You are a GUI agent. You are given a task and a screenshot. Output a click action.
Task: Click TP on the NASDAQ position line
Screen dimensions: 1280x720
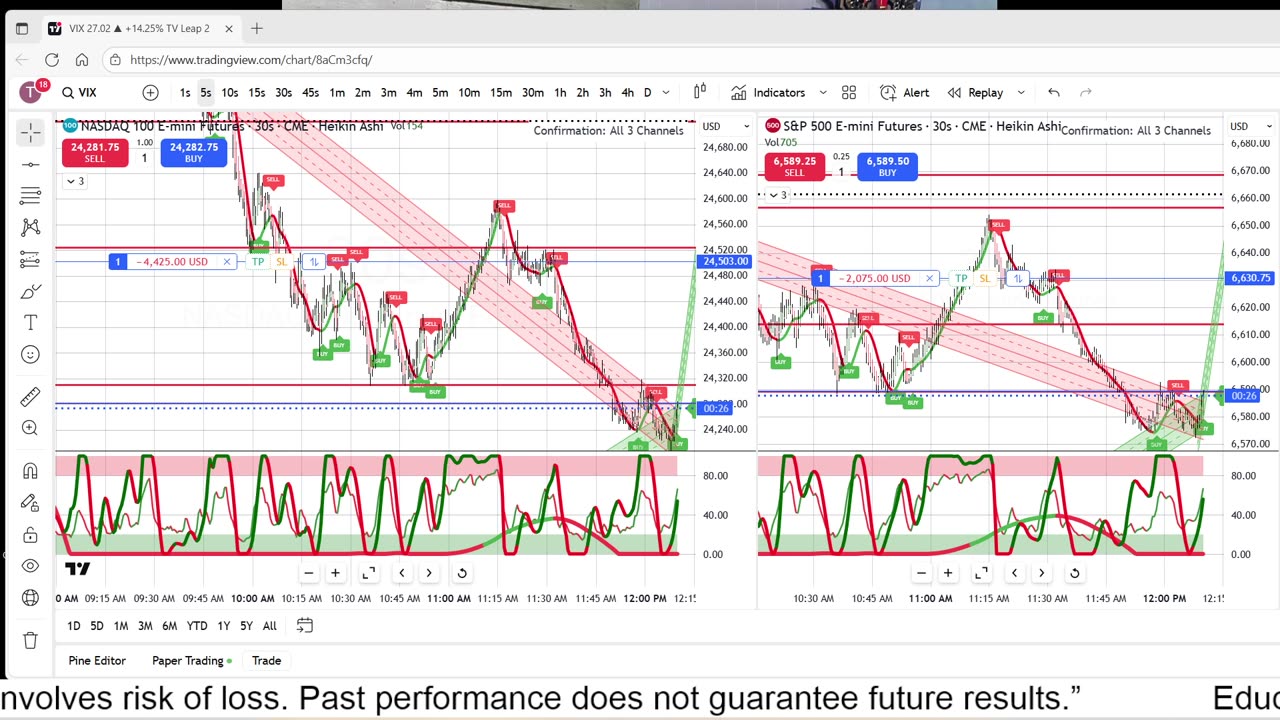(x=258, y=262)
